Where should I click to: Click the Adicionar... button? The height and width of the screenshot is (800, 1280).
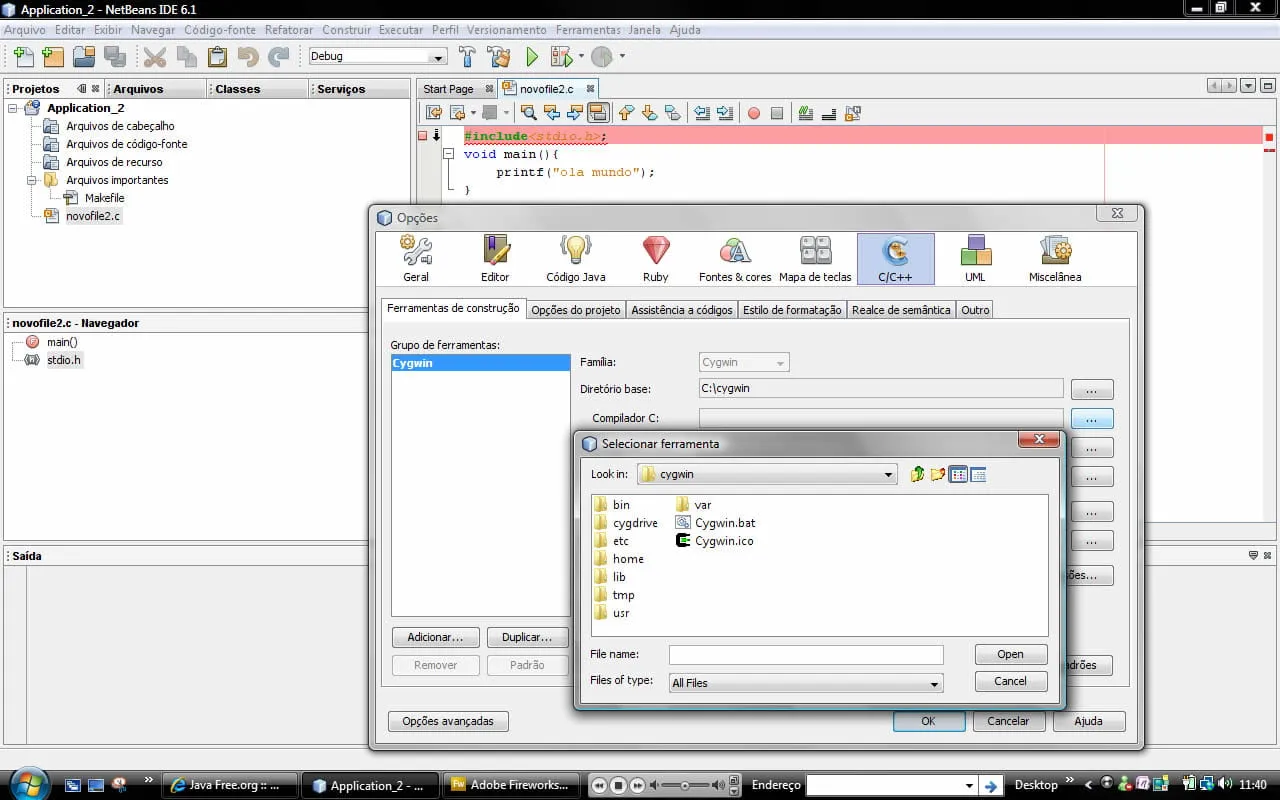(x=435, y=637)
